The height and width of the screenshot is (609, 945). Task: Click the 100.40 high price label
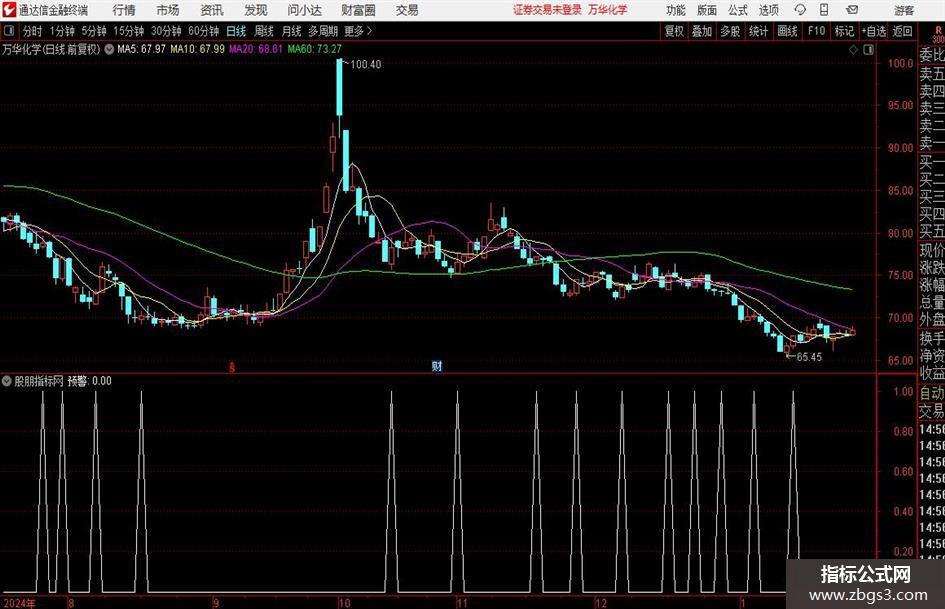coord(366,65)
